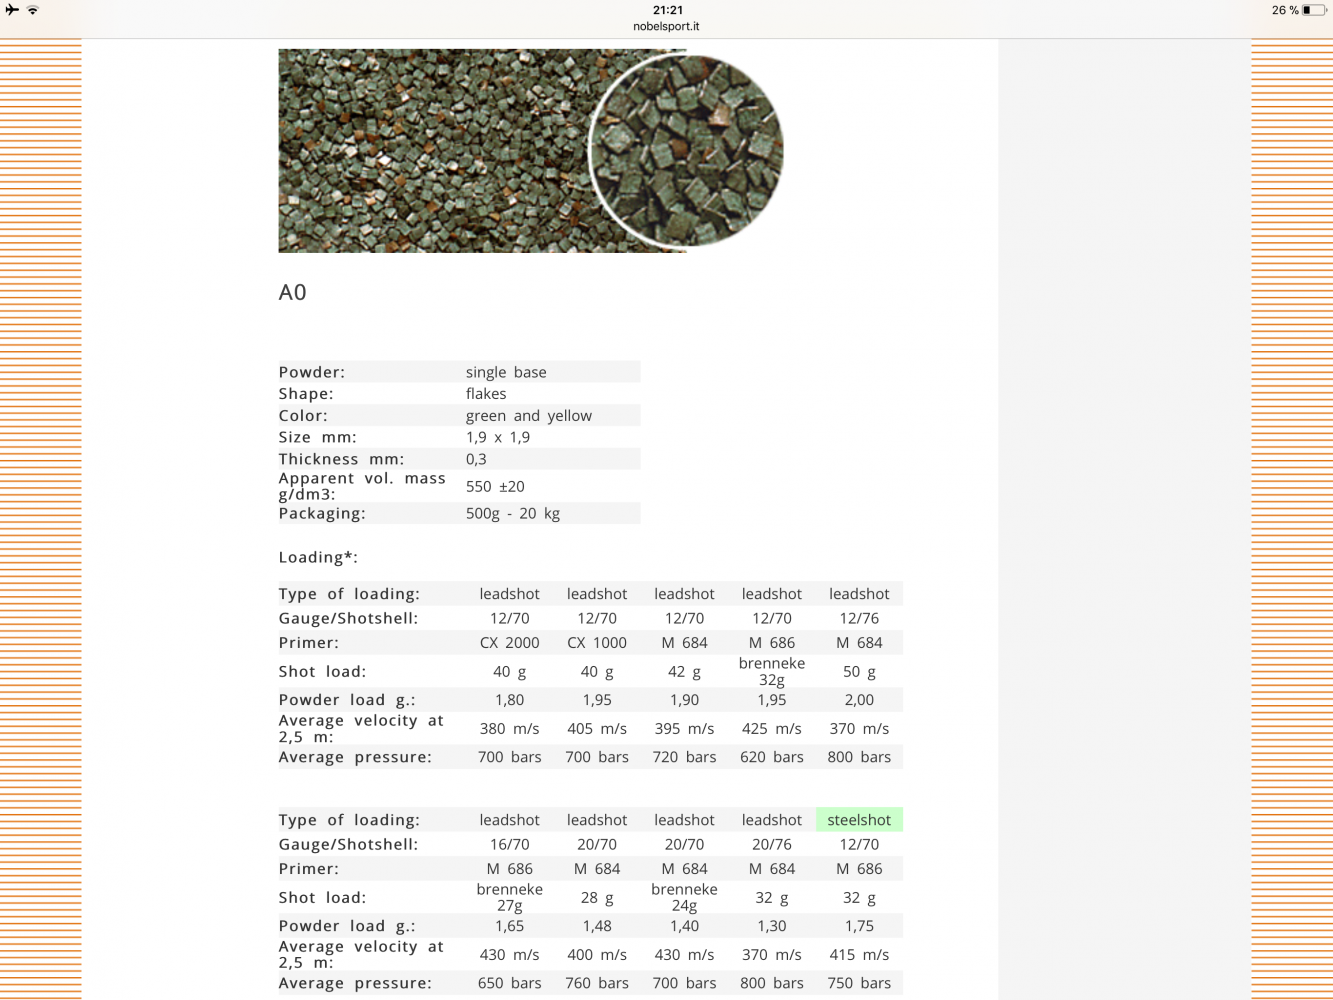Tap the '750 bars' pressure cell

click(859, 983)
